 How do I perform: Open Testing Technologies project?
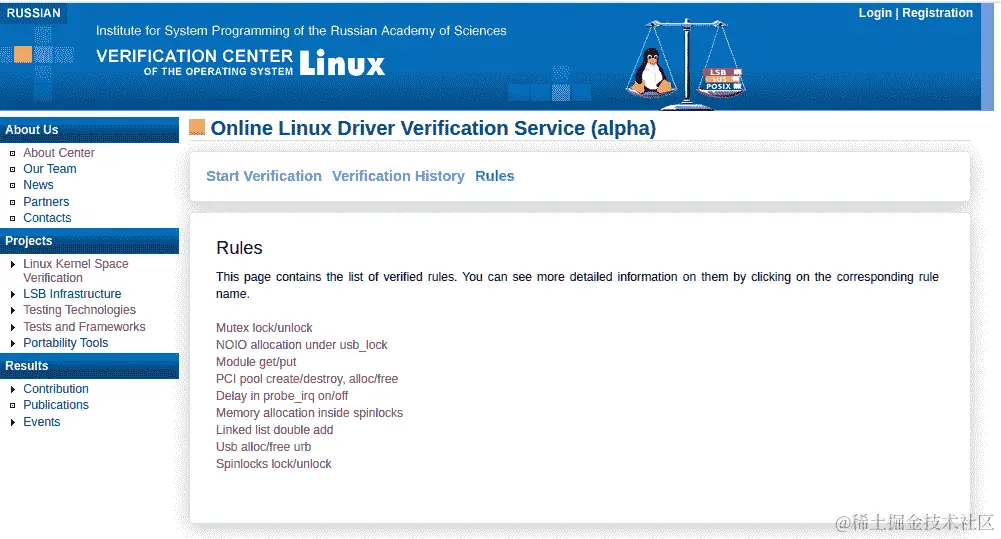click(79, 310)
